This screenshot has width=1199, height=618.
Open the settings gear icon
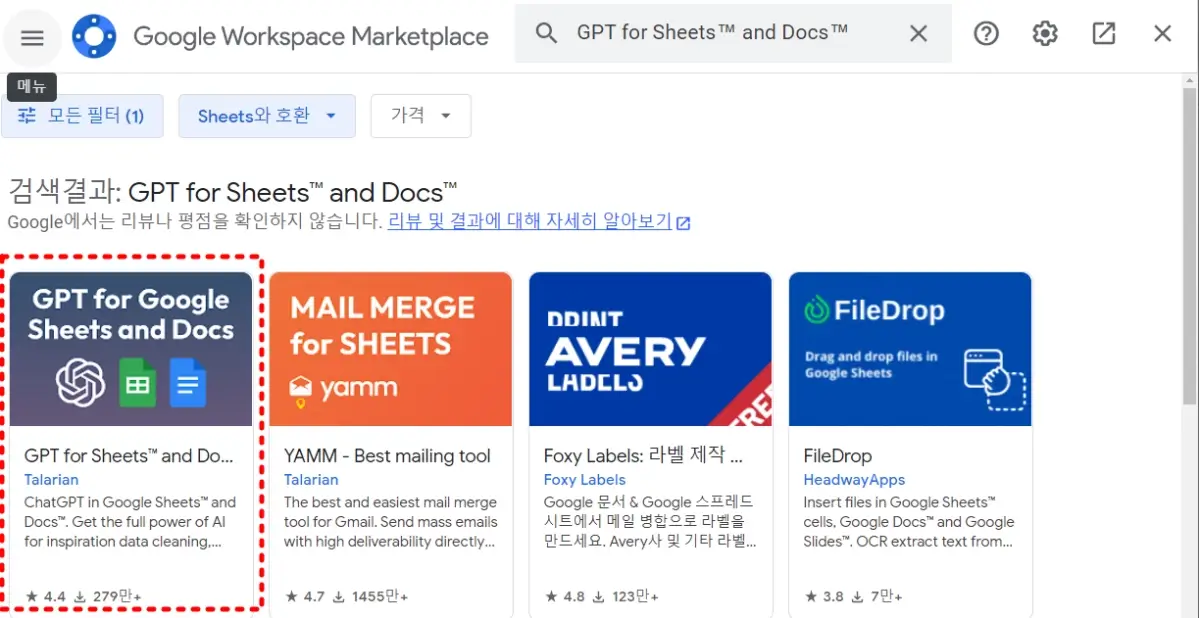coord(1045,33)
